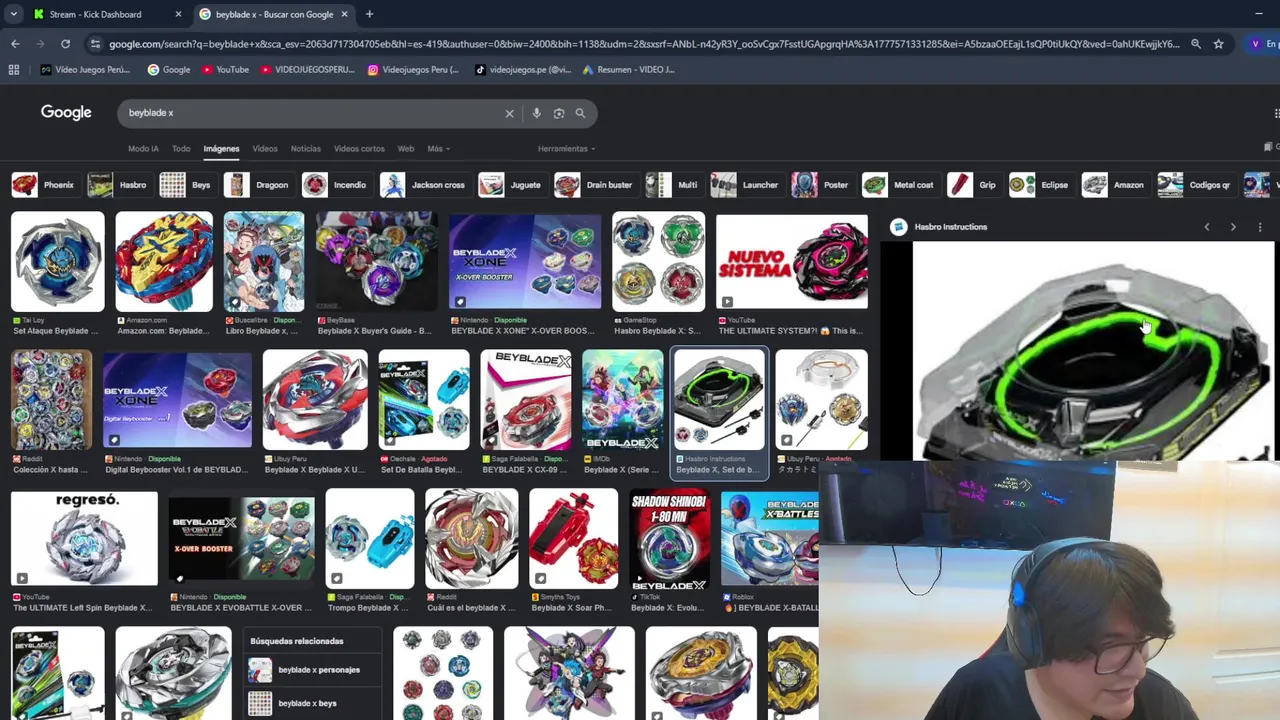This screenshot has height=720, width=1280.
Task: Click the address bar URL
Action: coord(644,44)
